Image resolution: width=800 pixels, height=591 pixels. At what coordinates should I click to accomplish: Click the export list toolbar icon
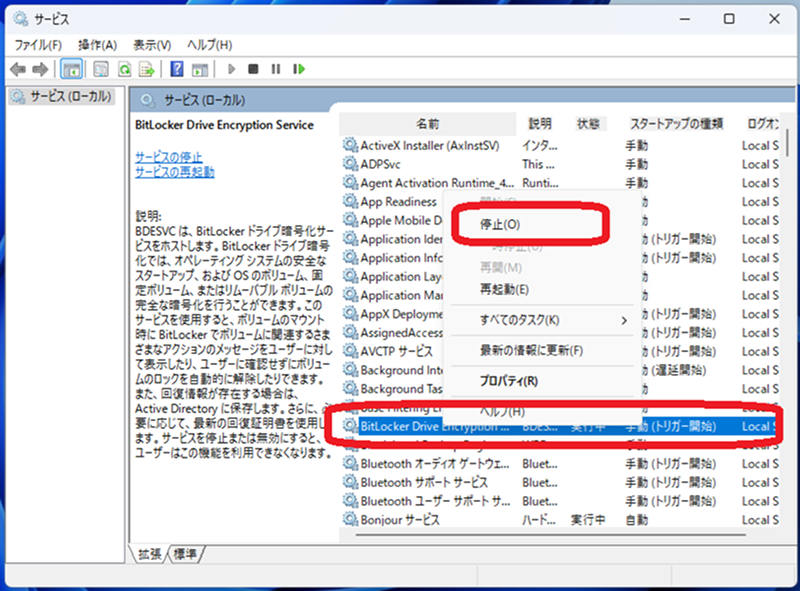click(148, 68)
